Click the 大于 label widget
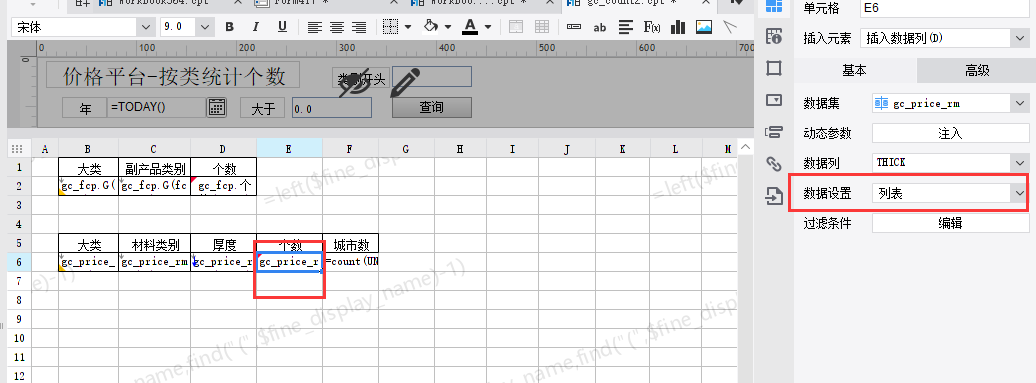This screenshot has width=1036, height=383. (x=262, y=108)
